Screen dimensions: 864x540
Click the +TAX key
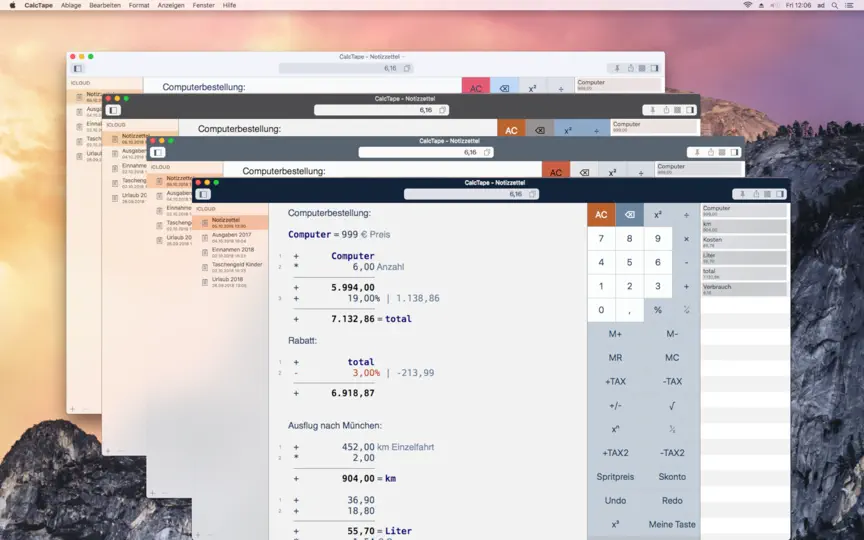pyautogui.click(x=615, y=381)
